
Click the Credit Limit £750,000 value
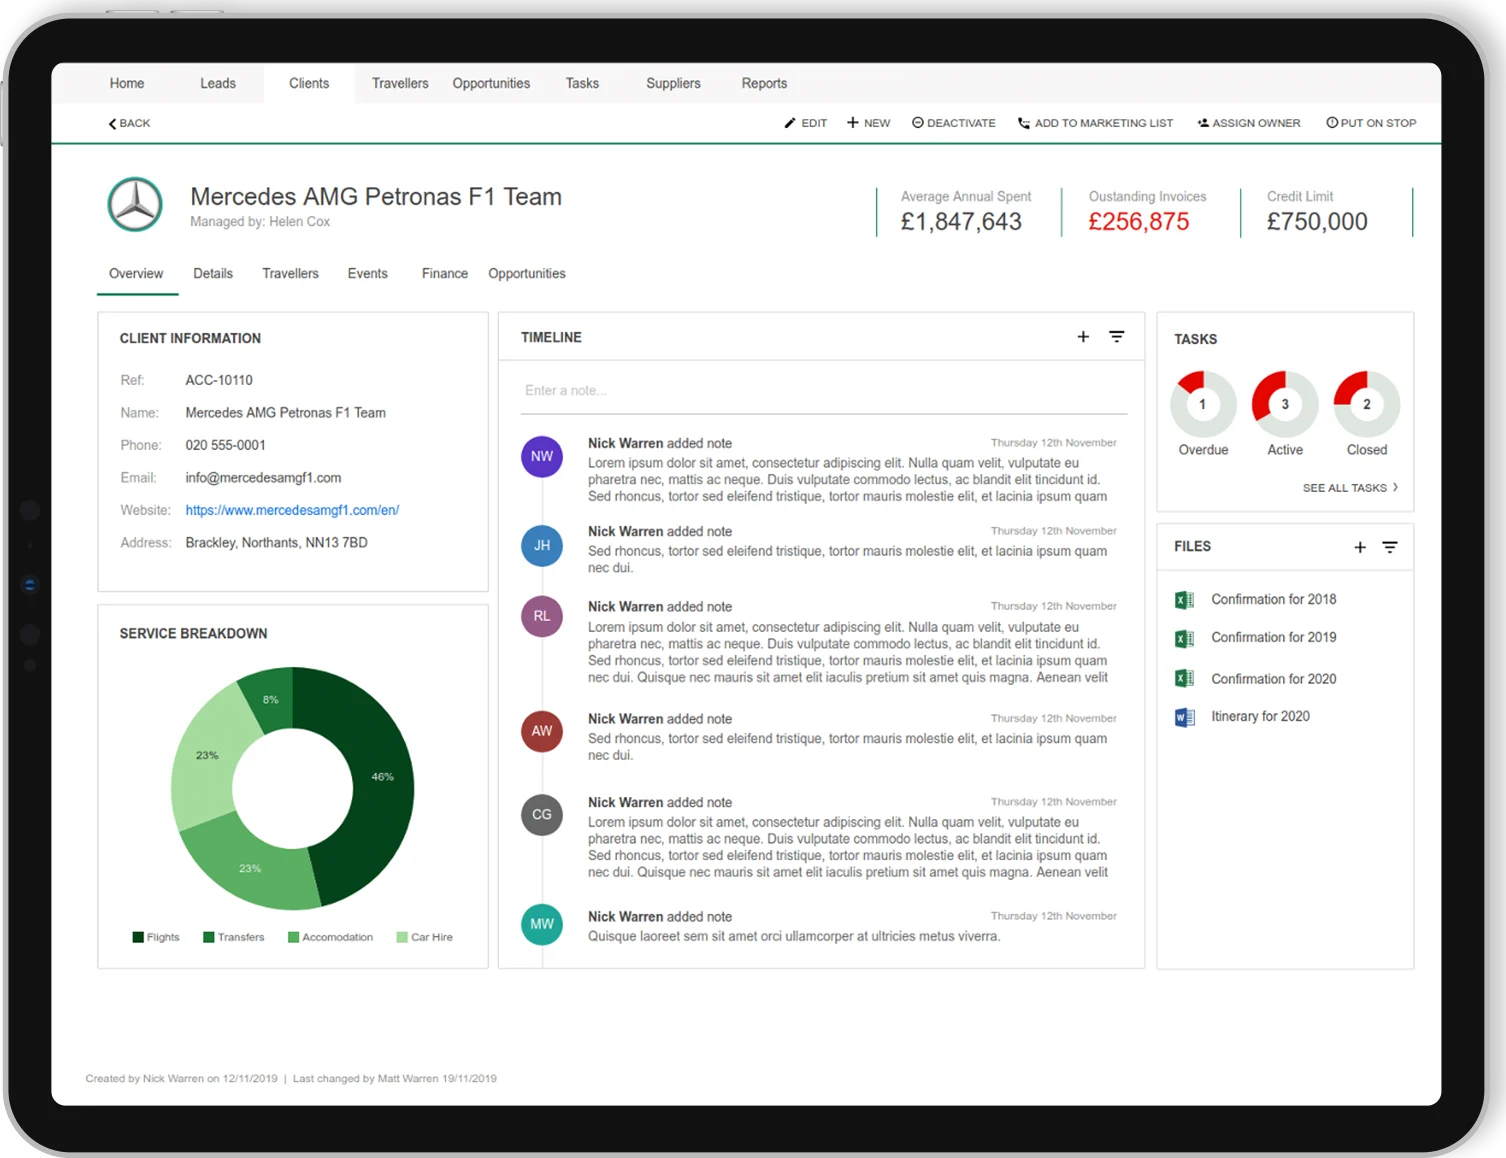(x=1317, y=221)
